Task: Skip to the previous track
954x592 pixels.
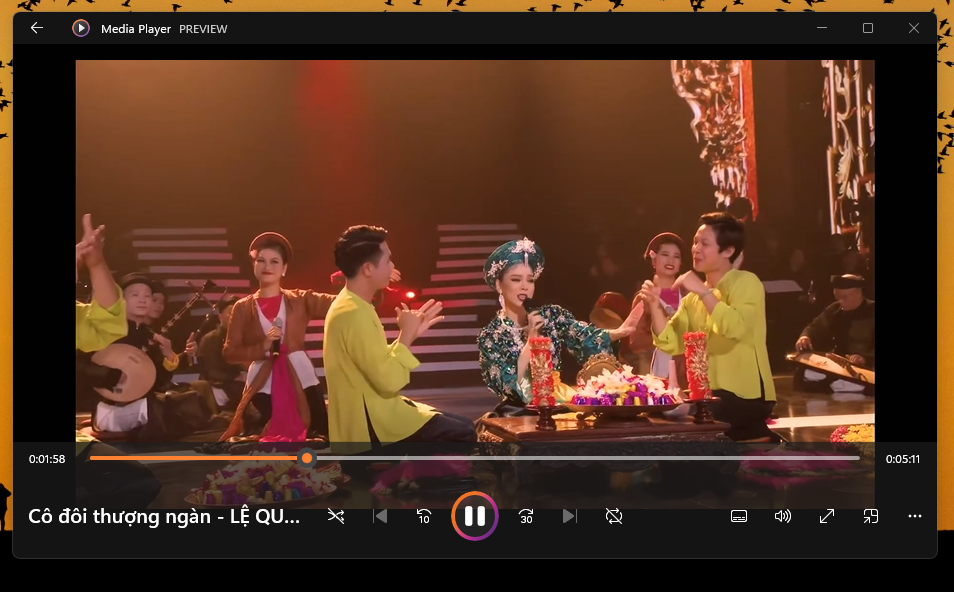Action: point(380,517)
